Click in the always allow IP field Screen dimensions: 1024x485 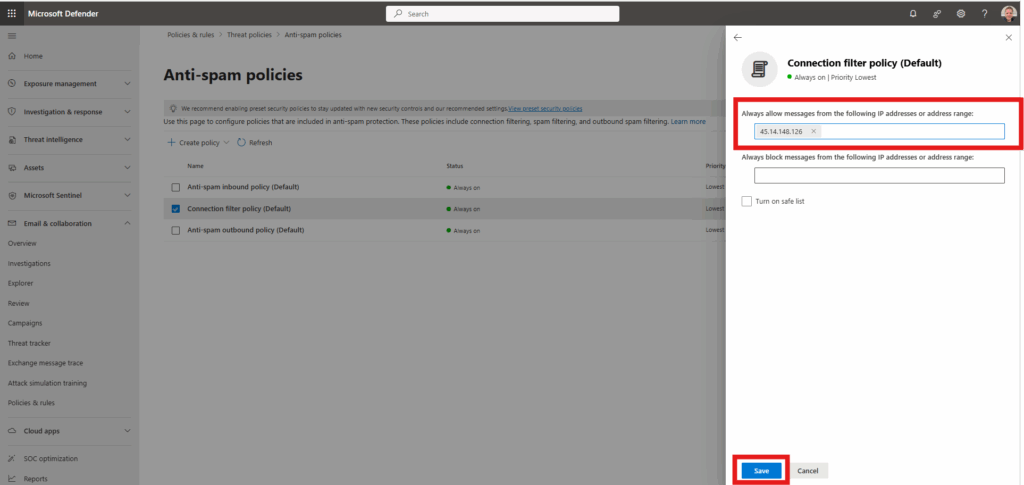(879, 131)
